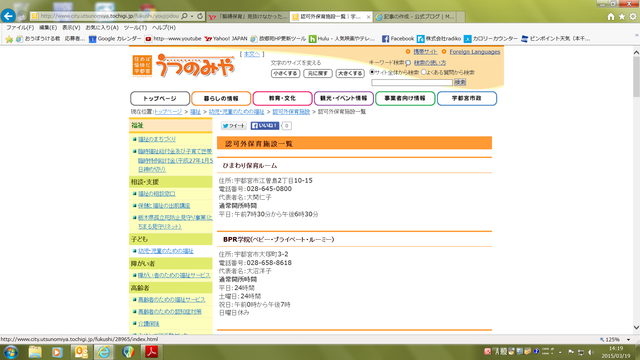640x360 pixels.
Task: Expand the favorites bar overflow chevron
Action: tap(636, 36)
